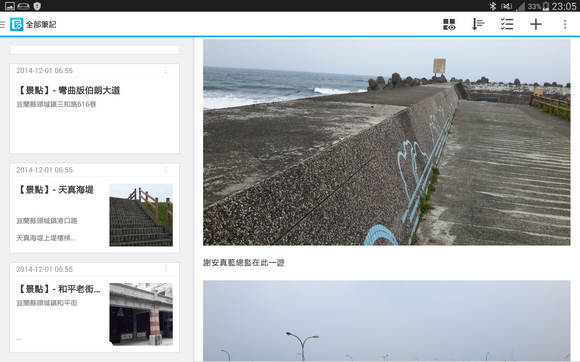Tap the old street building thumbnail
Viewport: 580px width, 362px height.
click(x=141, y=314)
